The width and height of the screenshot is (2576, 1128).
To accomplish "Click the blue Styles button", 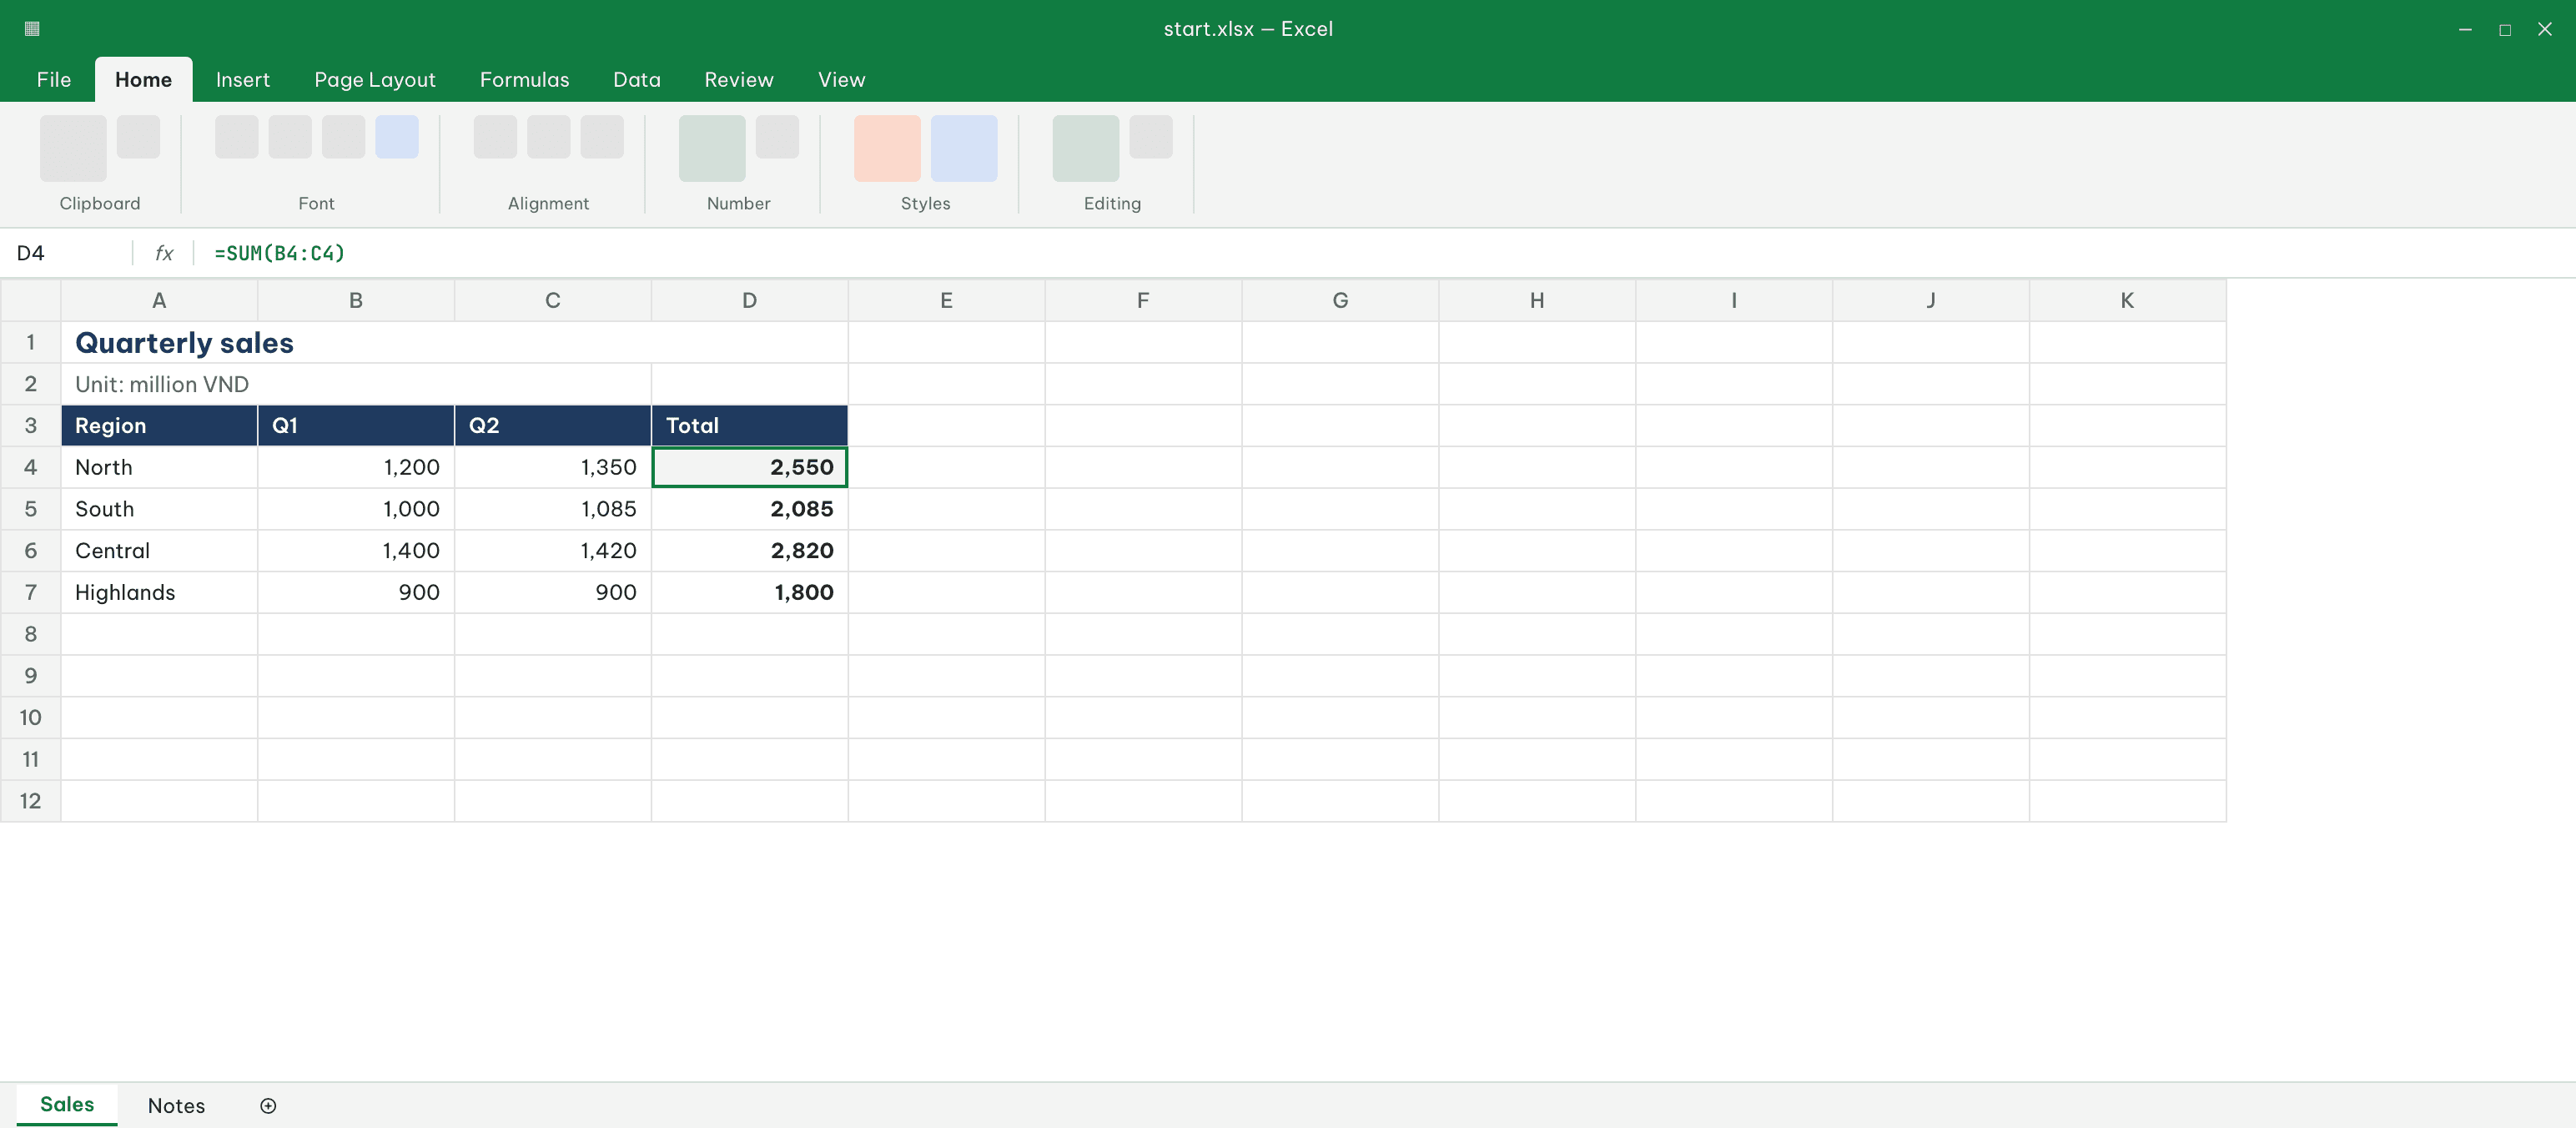I will [964, 148].
